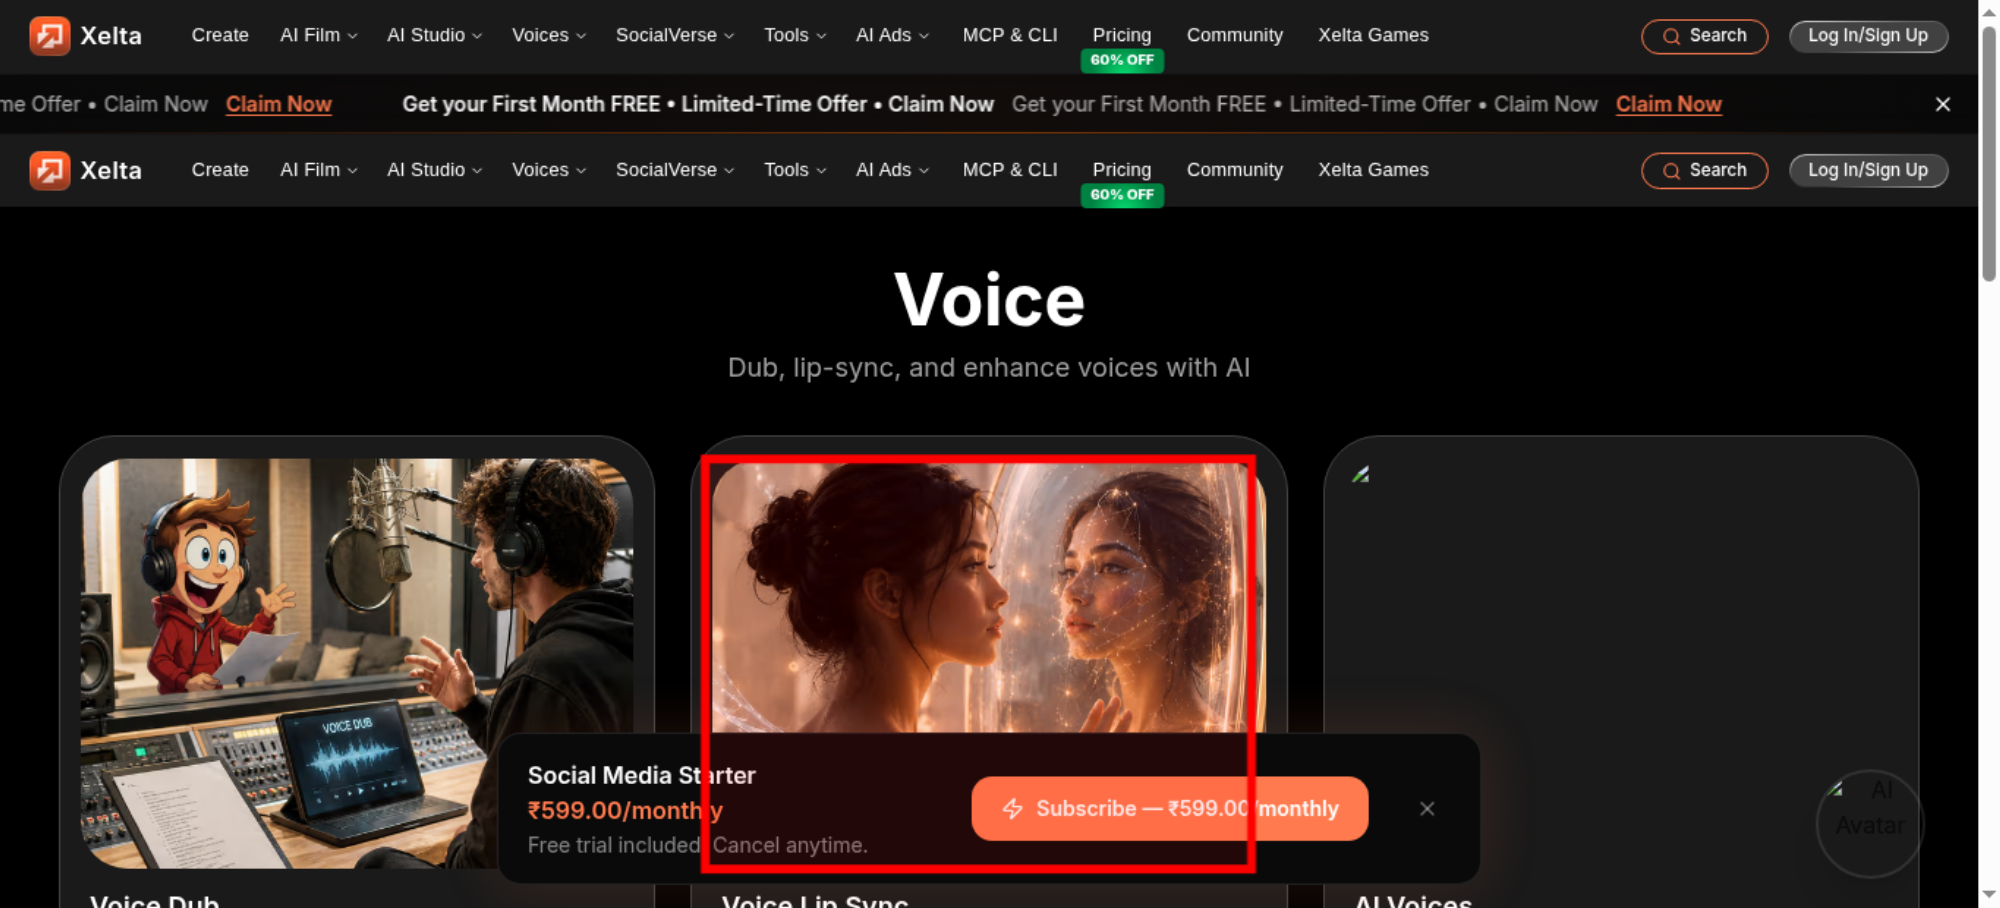Expand the SocialVerse dropdown in the top navigation bar
This screenshot has height=908, width=2000.
pyautogui.click(x=675, y=35)
